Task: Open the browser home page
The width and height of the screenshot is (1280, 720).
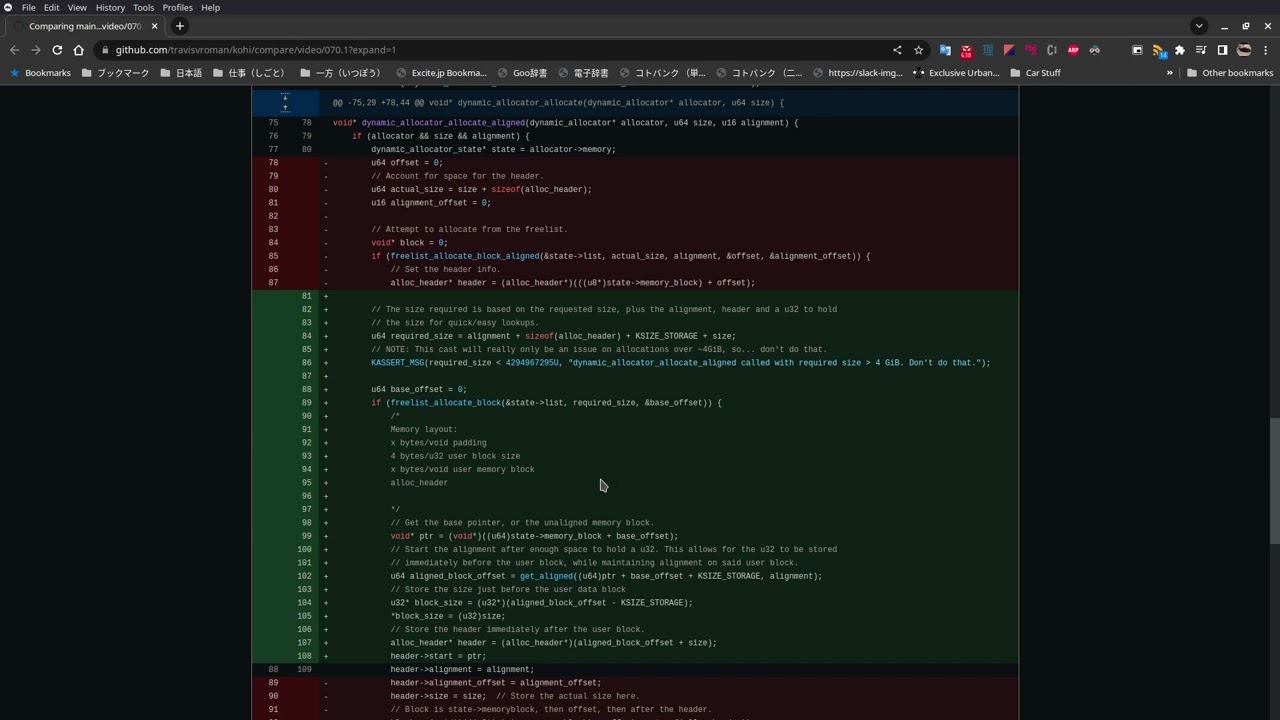Action: [x=79, y=50]
